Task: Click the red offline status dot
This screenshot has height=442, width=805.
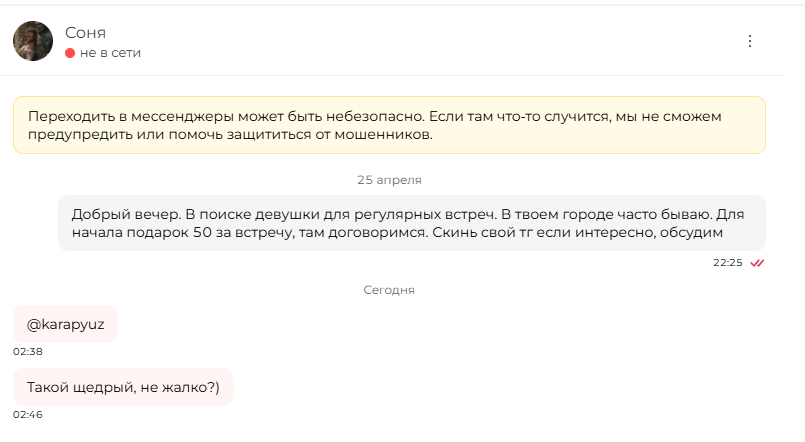Action: pyautogui.click(x=70, y=53)
